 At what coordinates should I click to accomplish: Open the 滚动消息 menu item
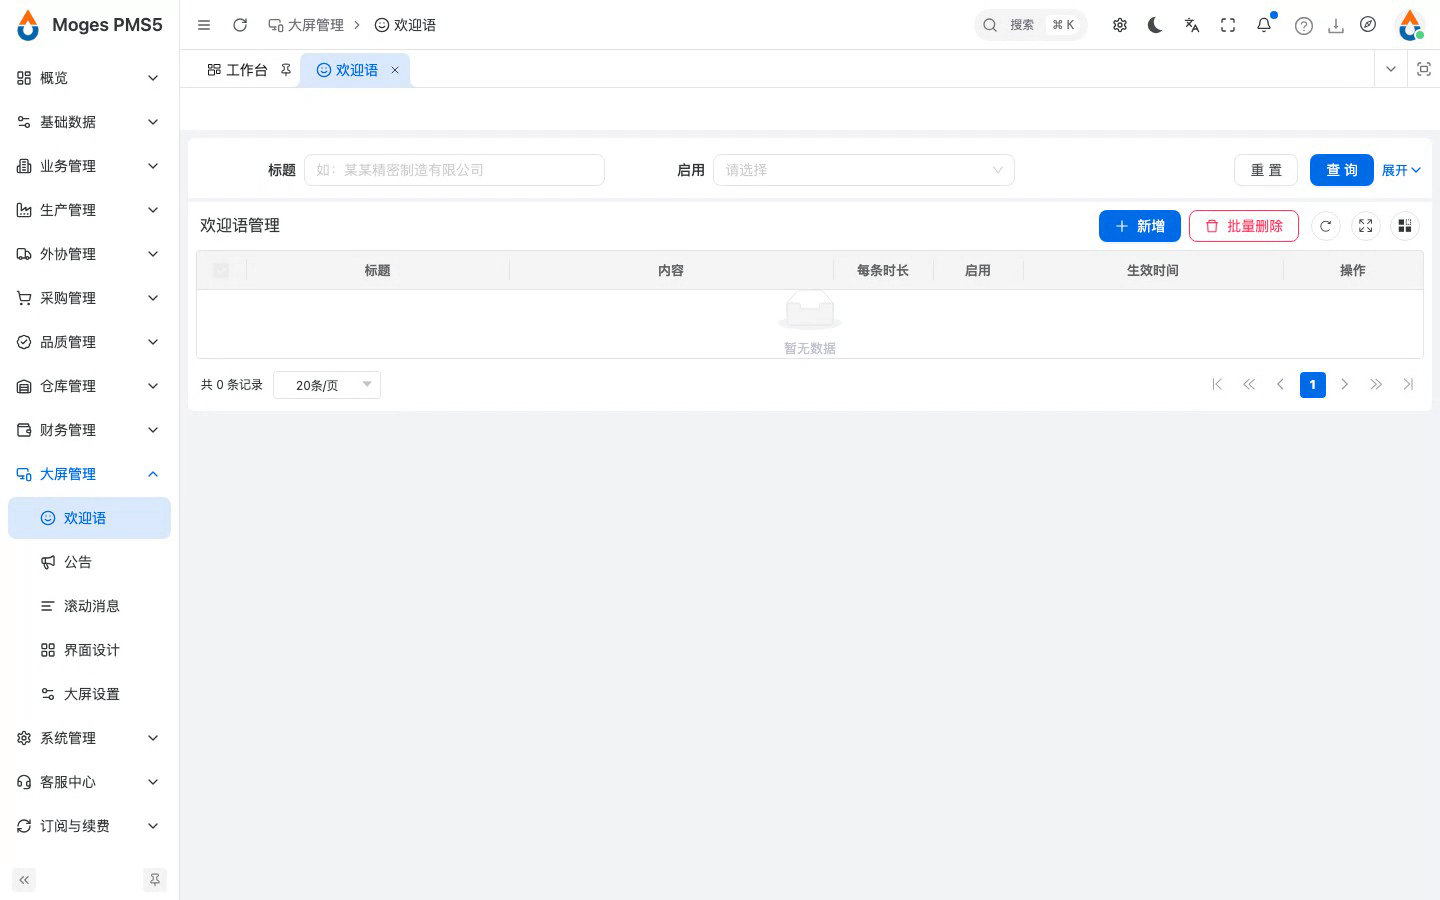tap(90, 606)
